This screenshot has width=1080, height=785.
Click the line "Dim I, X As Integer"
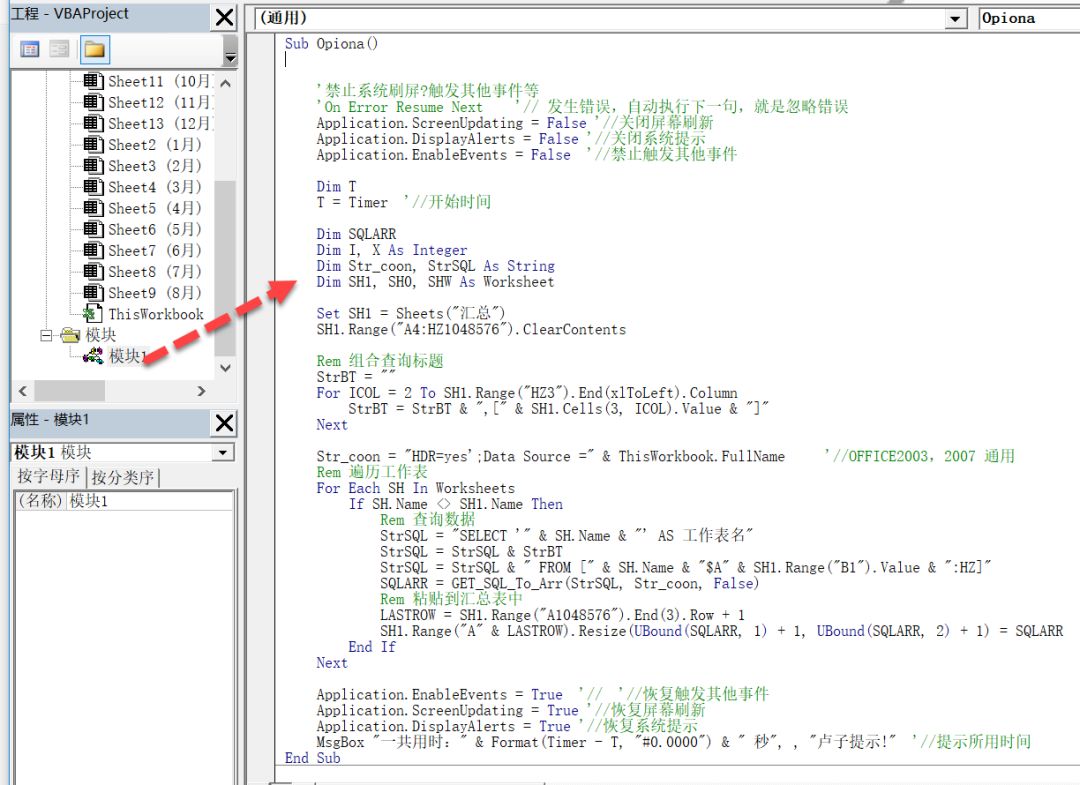click(391, 250)
